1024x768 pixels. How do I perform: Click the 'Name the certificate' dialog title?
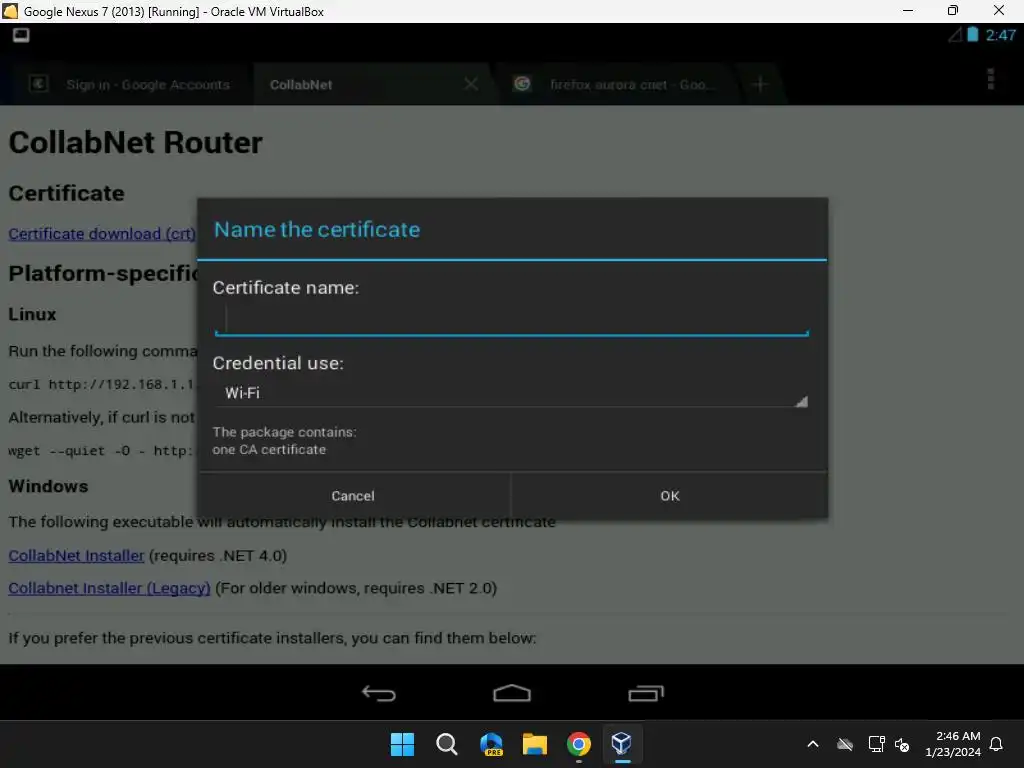click(317, 230)
